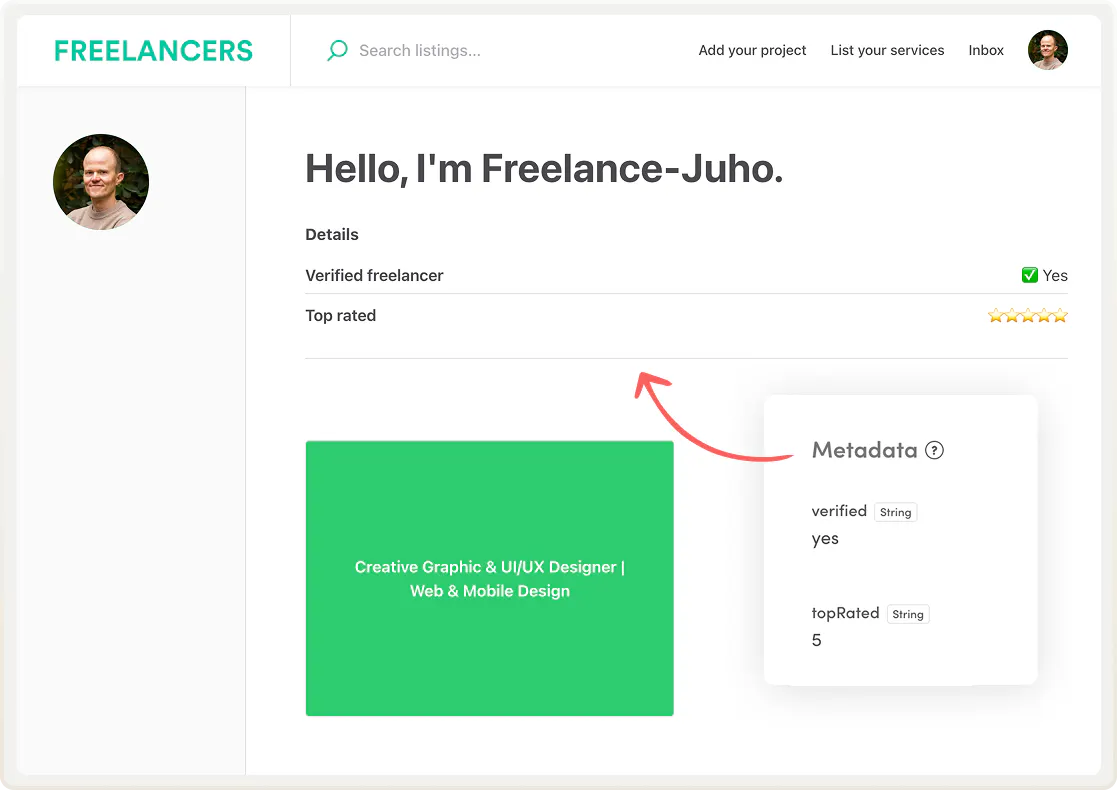This screenshot has width=1117, height=790.
Task: Click the FREELANCERS logo
Action: (153, 51)
